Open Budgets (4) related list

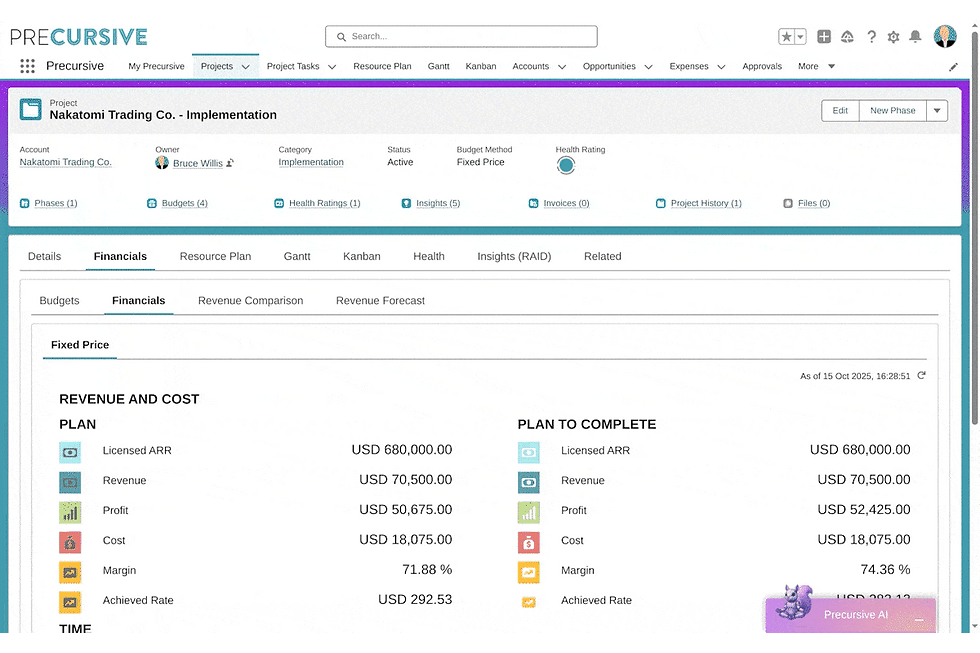[x=184, y=203]
